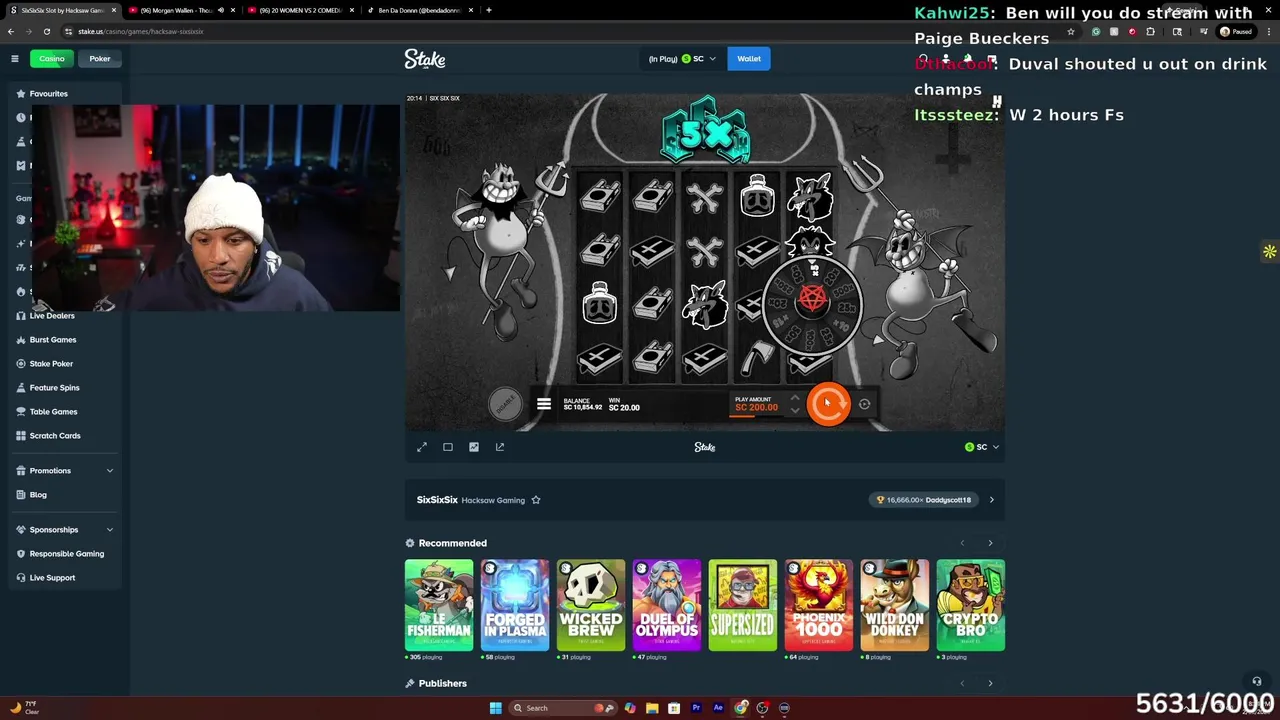Open Duel of Olympus game thumbnail
The image size is (1280, 720).
click(x=667, y=605)
